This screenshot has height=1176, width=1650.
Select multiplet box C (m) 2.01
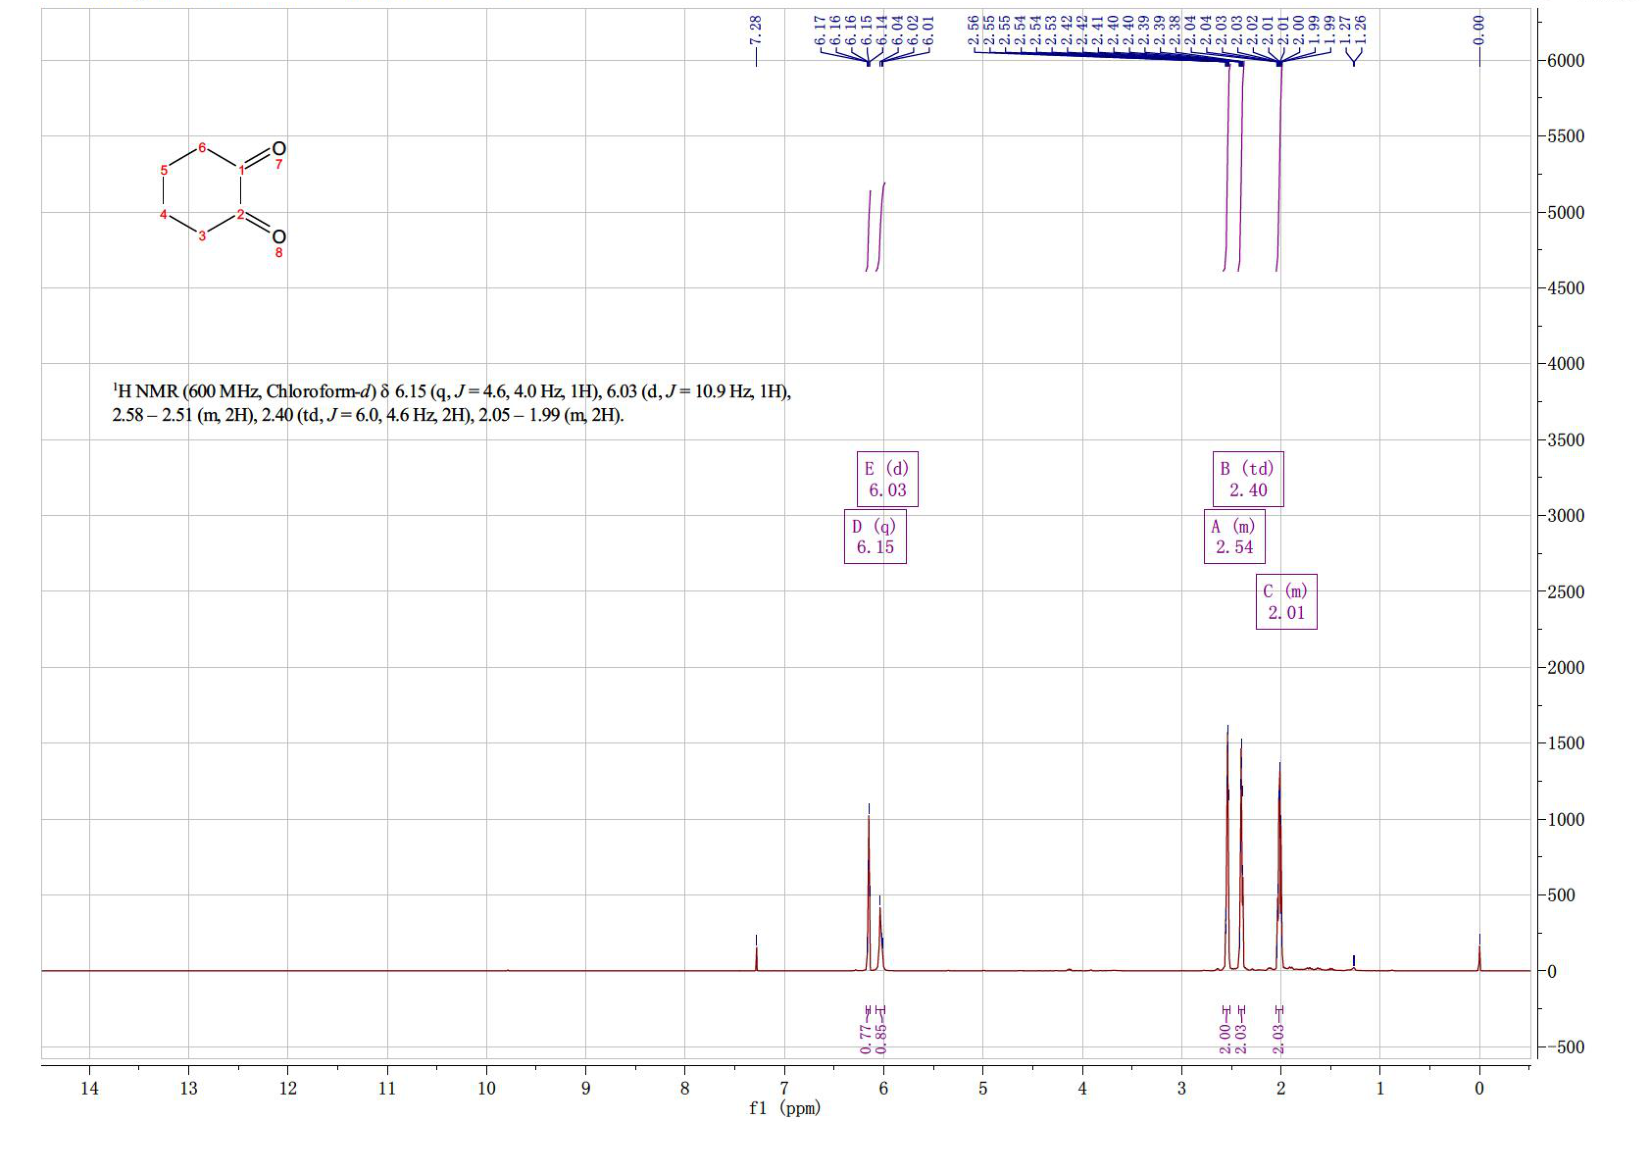pos(1286,601)
